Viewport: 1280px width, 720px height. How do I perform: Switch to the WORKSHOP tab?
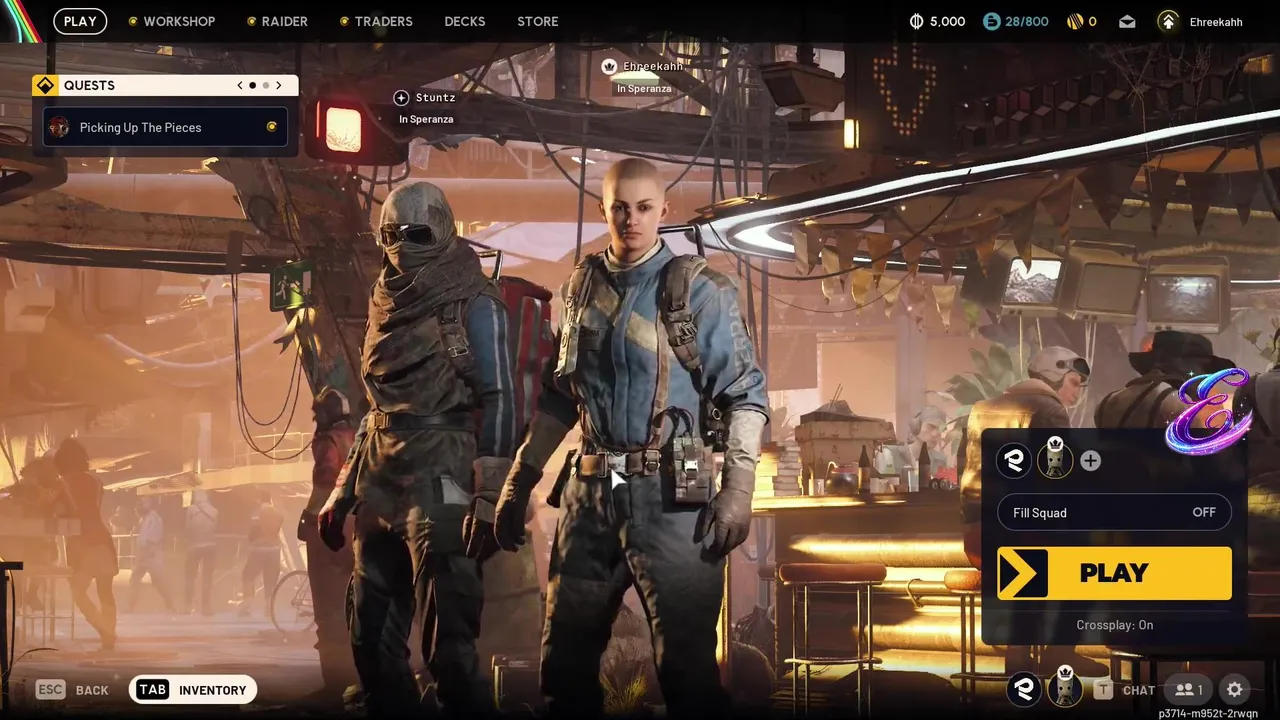pos(171,21)
